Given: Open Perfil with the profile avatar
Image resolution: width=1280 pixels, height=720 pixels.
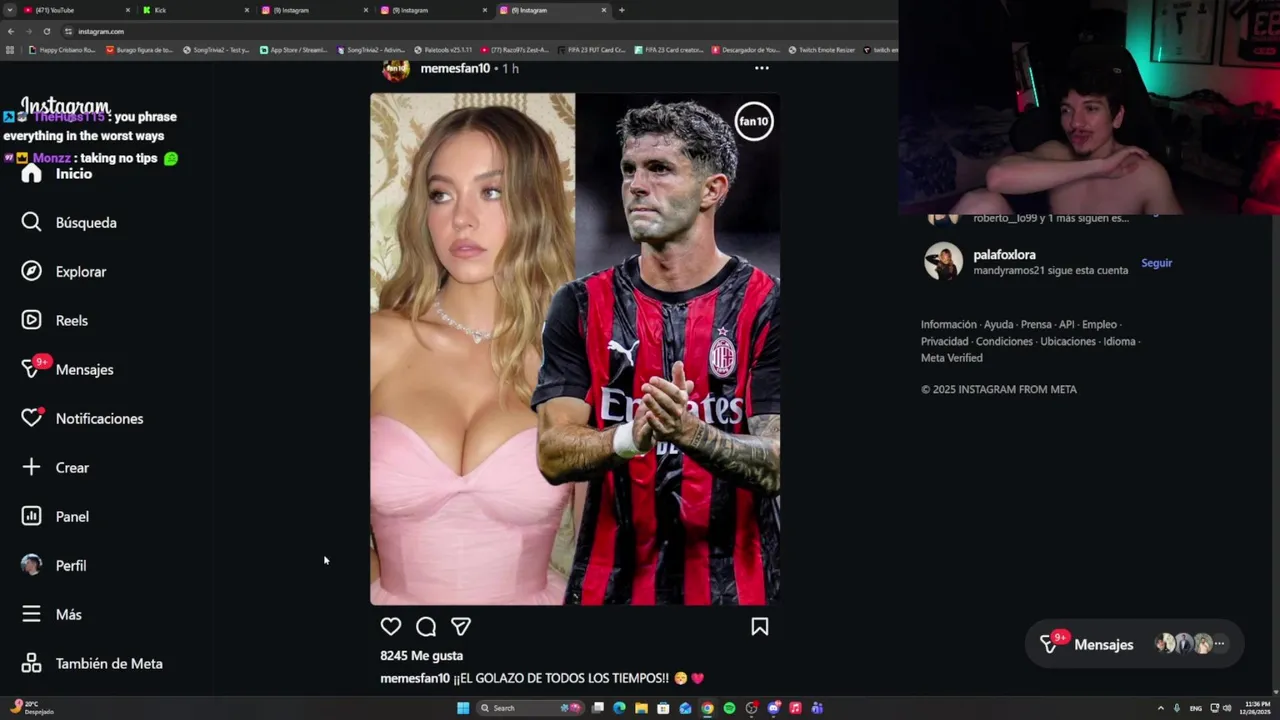Looking at the screenshot, I should pos(54,566).
